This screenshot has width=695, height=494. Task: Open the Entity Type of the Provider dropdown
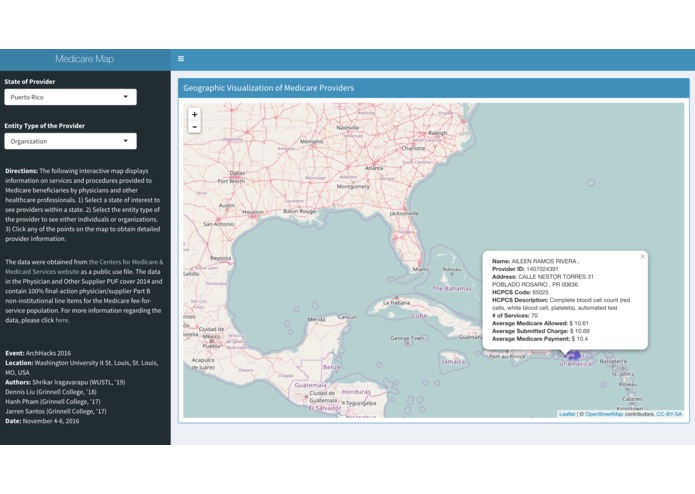click(x=70, y=141)
